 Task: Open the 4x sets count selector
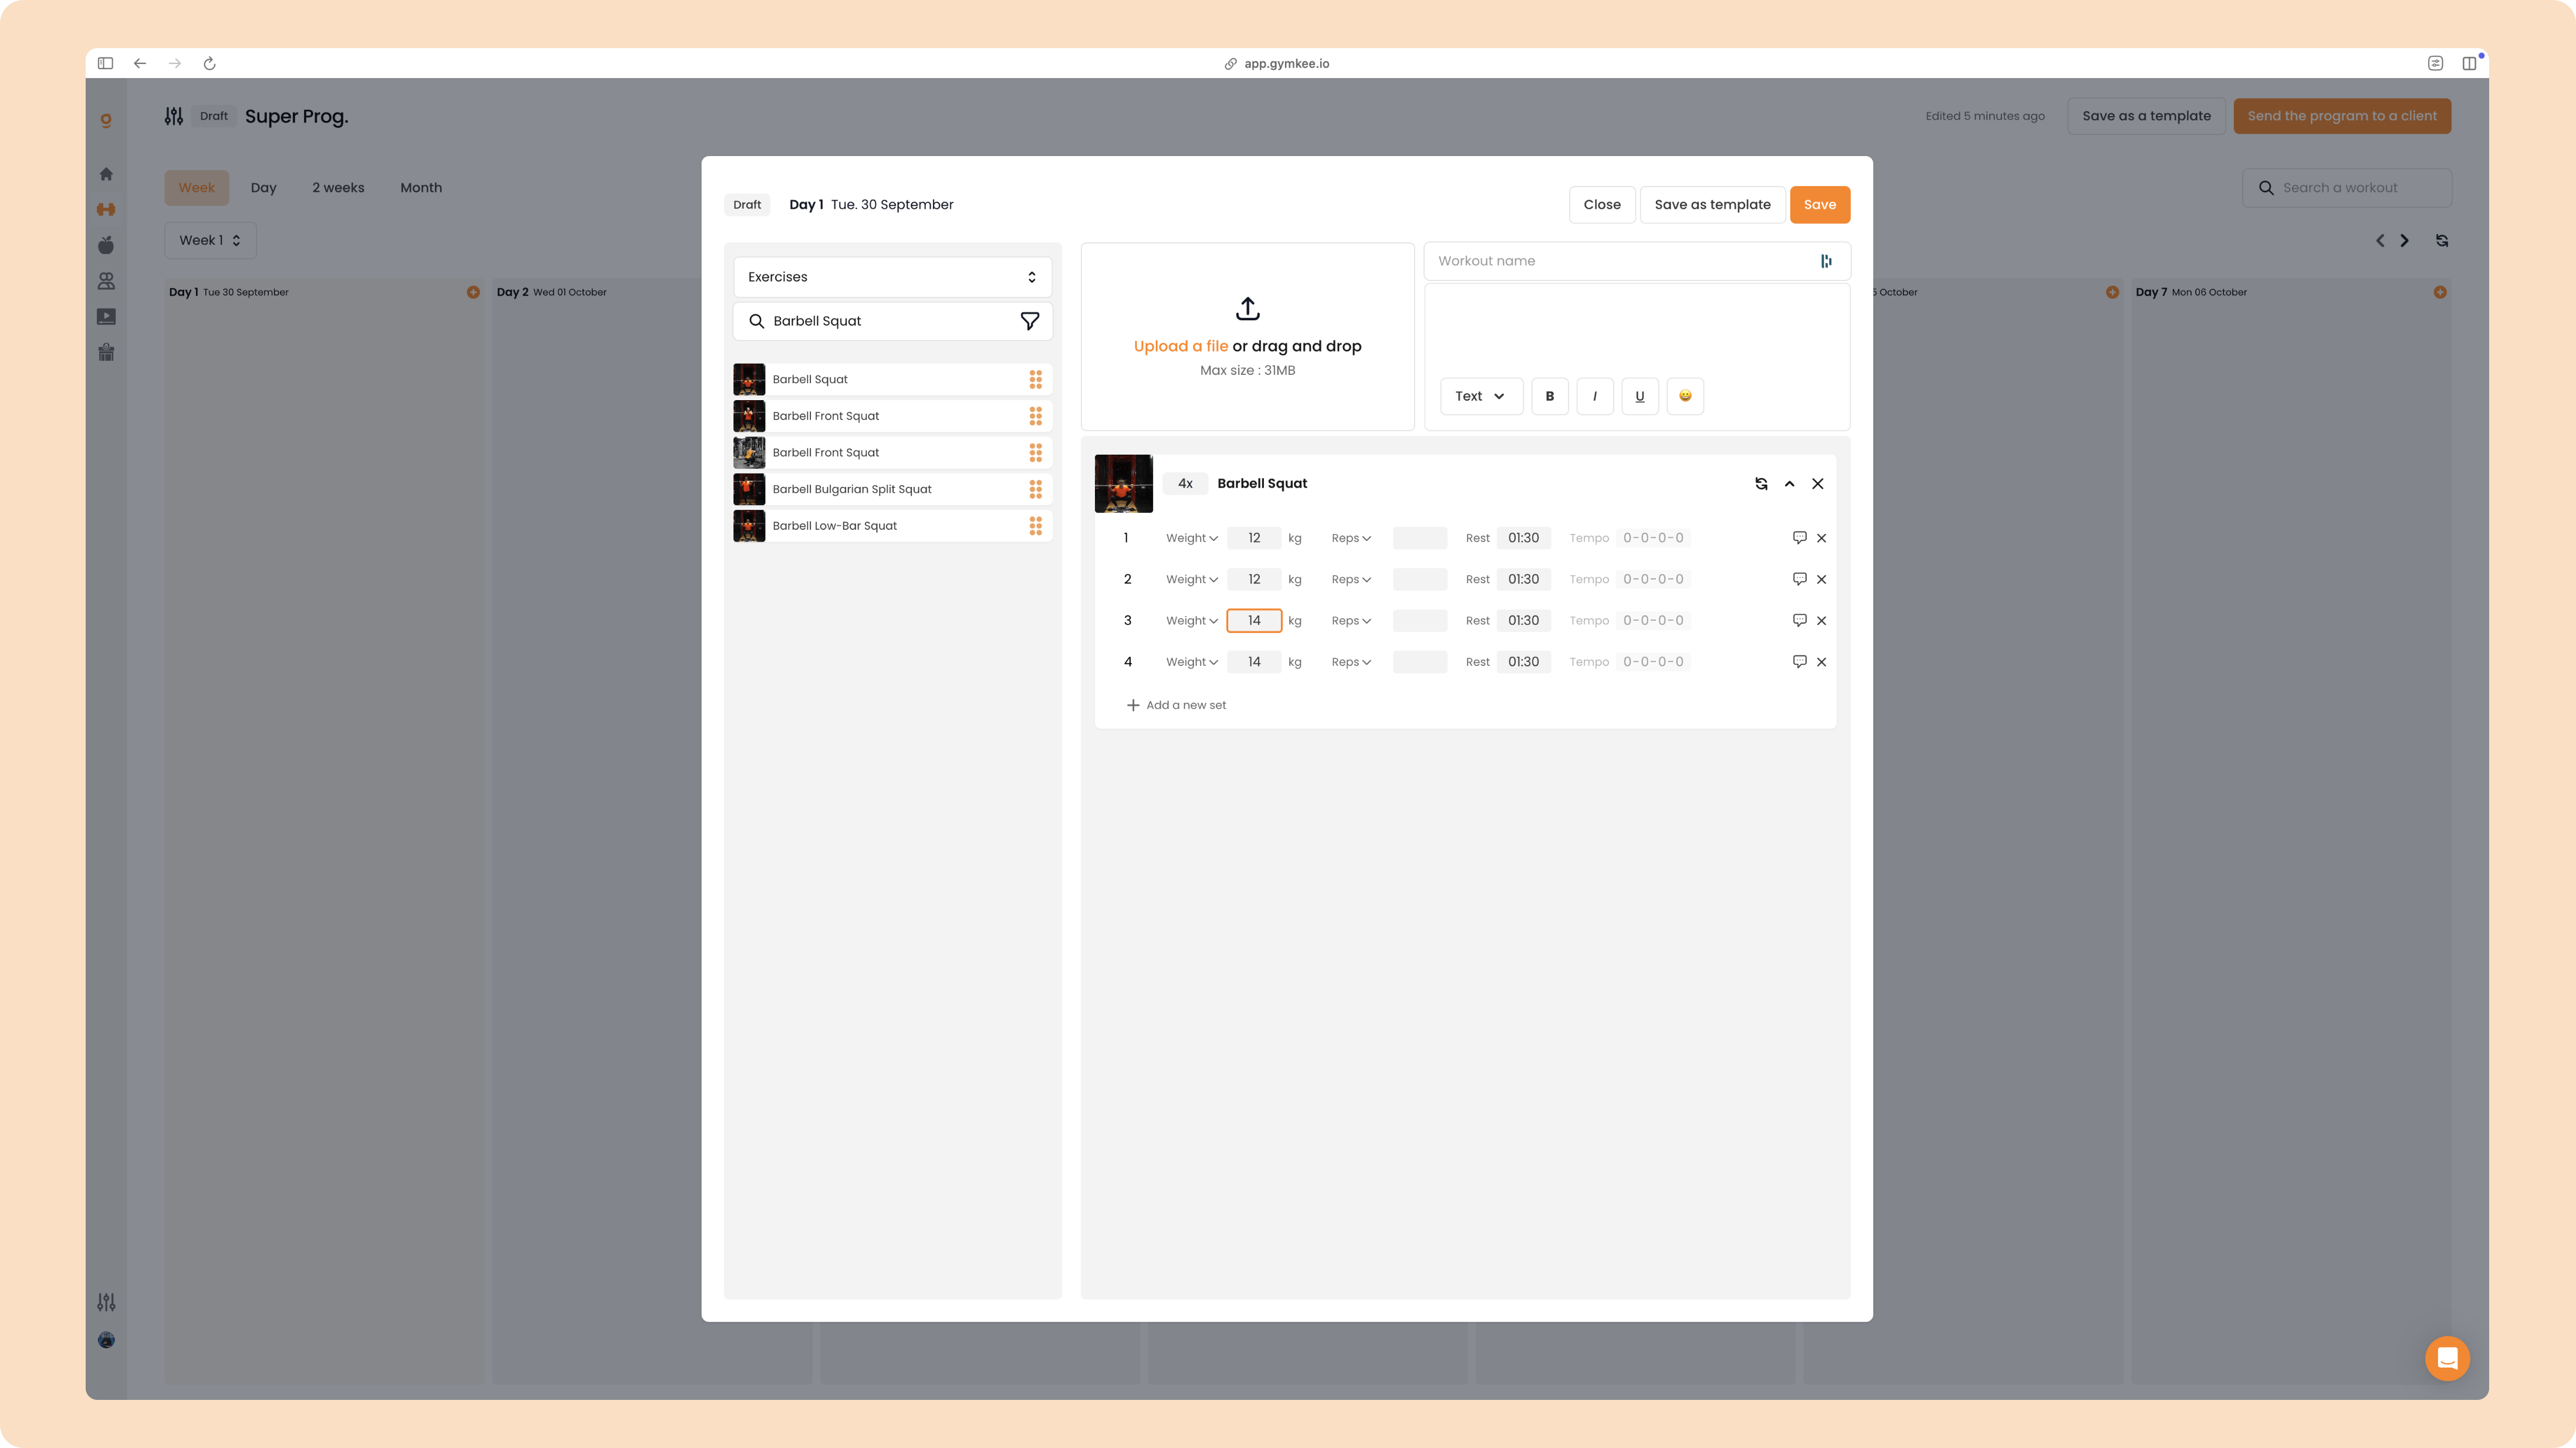(x=1185, y=484)
